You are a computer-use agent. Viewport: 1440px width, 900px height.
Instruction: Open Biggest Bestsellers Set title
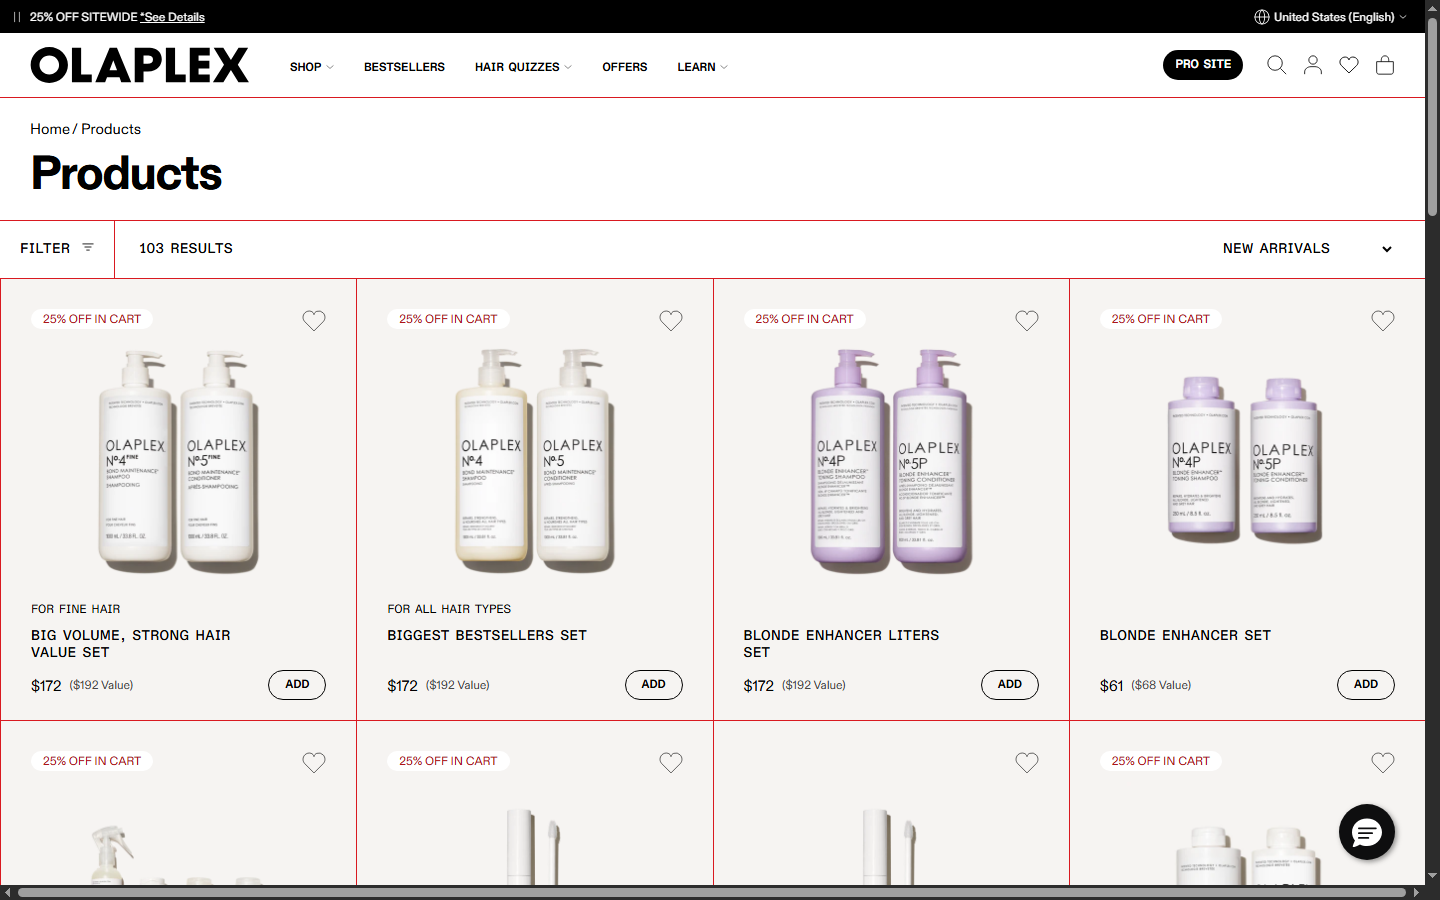tap(487, 635)
